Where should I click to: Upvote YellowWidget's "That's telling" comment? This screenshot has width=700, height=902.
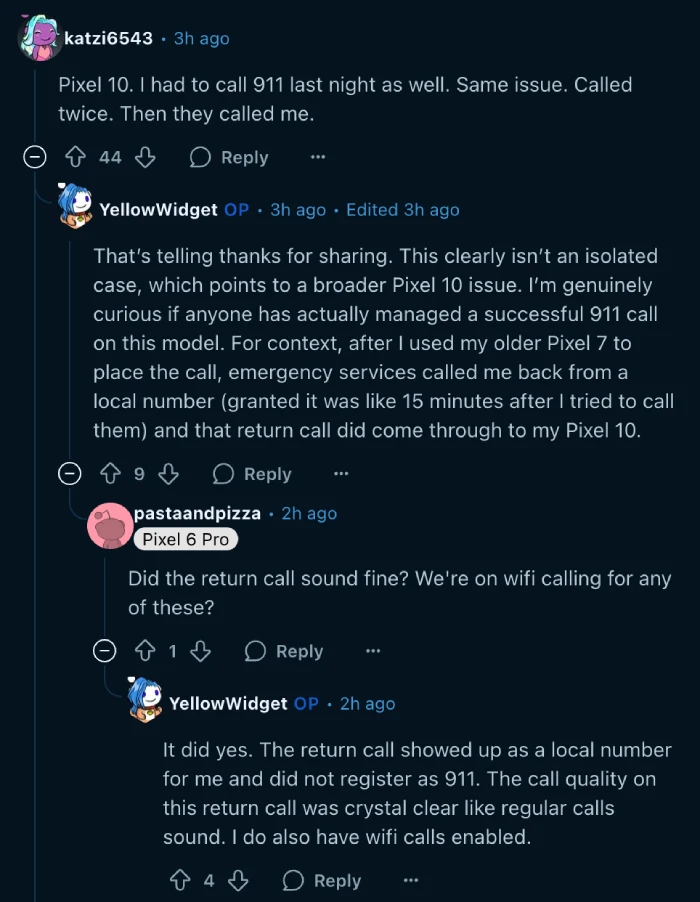(x=109, y=474)
